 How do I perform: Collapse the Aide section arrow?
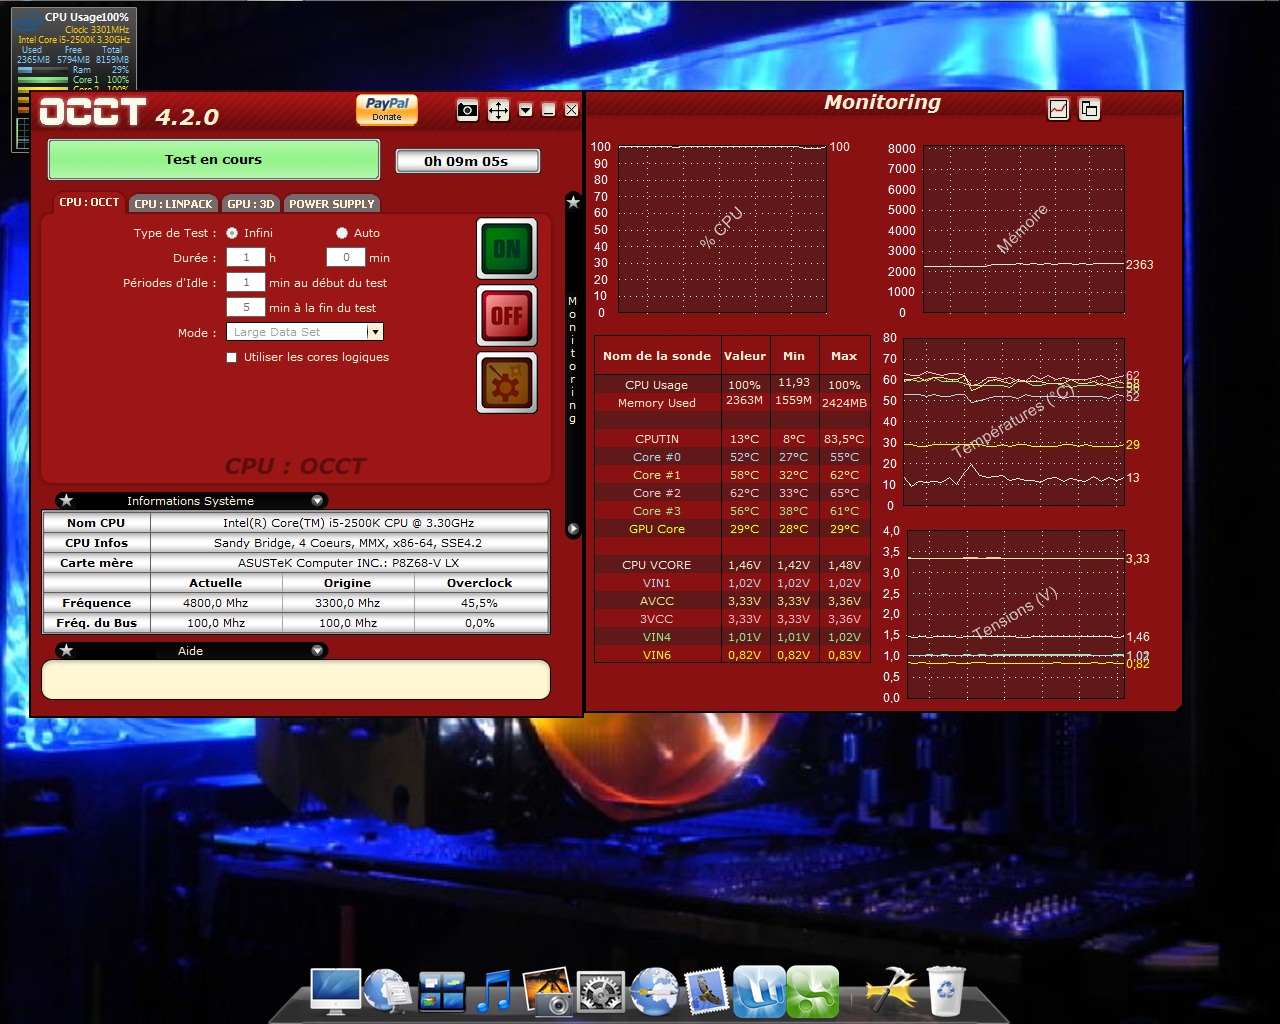click(317, 651)
